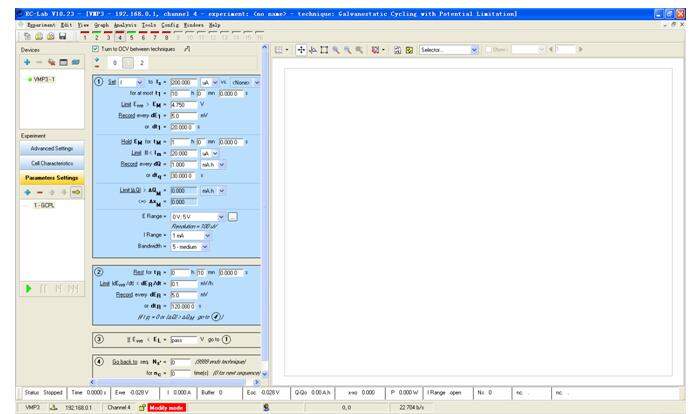Click the yellow arrow icon under Parameters Settings

tap(76, 192)
